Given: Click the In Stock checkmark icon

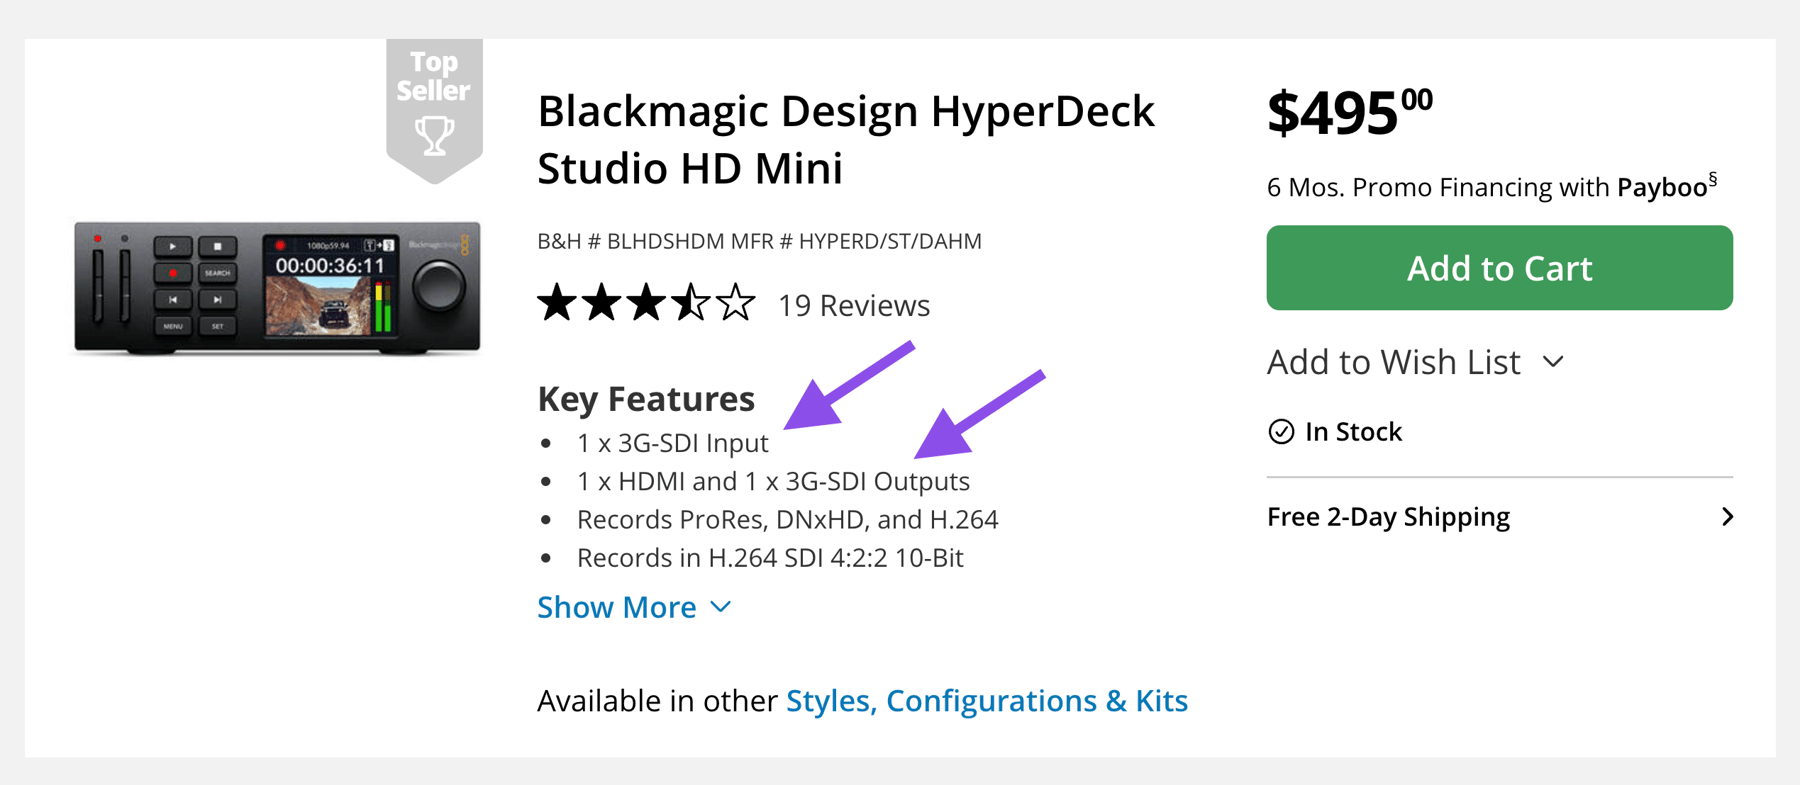Looking at the screenshot, I should pos(1281,432).
